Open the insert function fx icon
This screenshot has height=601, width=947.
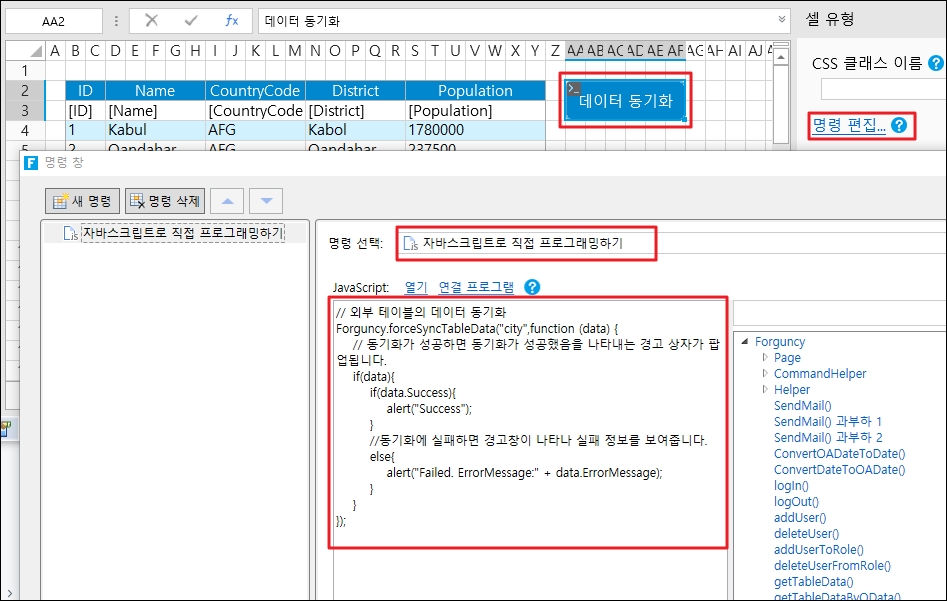click(x=231, y=20)
